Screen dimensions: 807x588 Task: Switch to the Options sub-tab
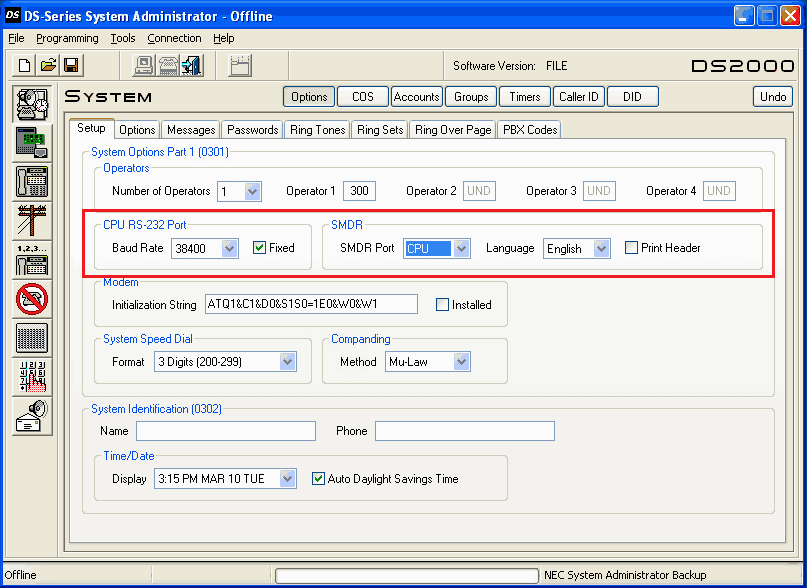point(137,130)
